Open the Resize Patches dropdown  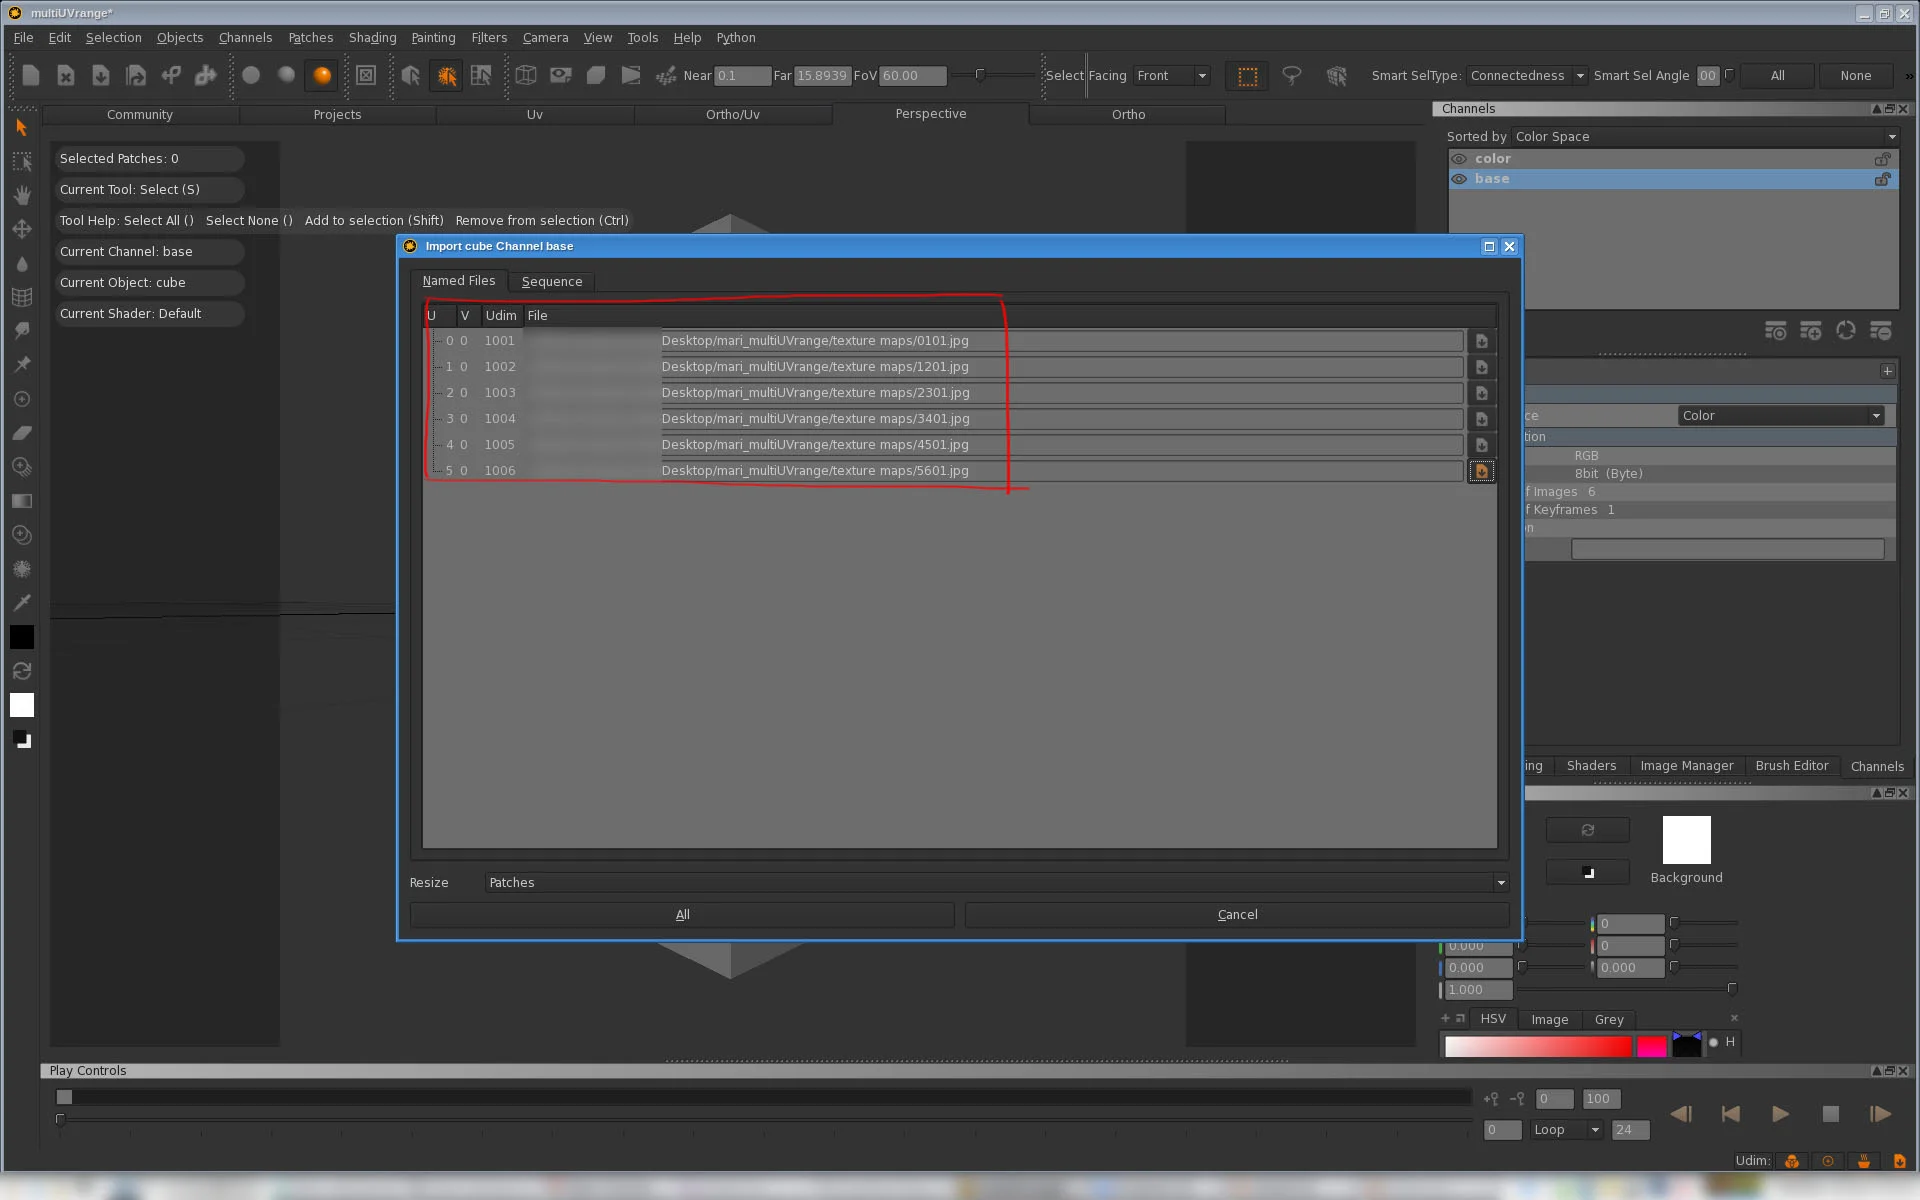coord(996,882)
